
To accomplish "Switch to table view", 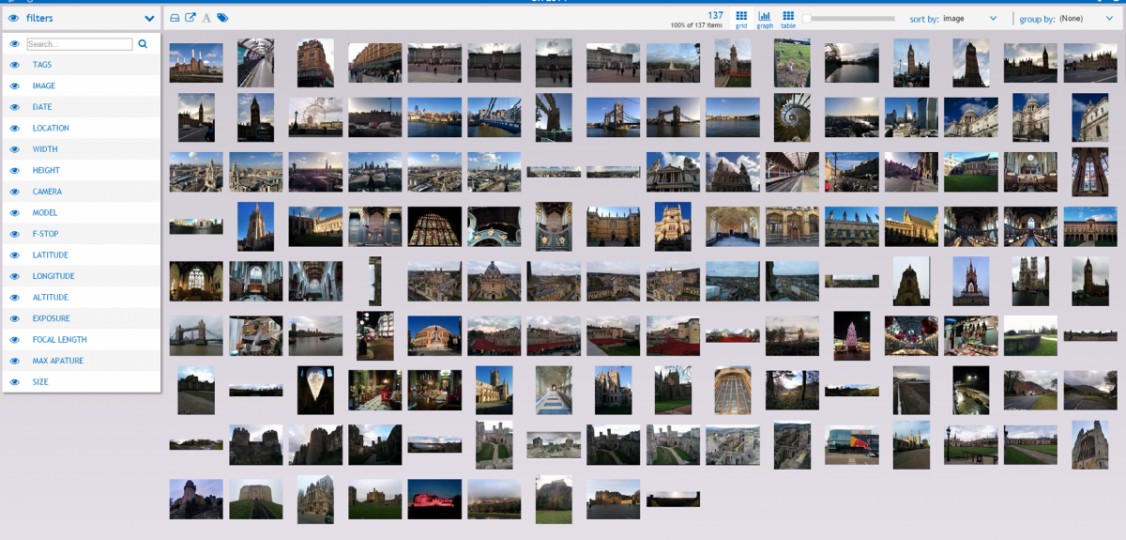I will pyautogui.click(x=788, y=19).
